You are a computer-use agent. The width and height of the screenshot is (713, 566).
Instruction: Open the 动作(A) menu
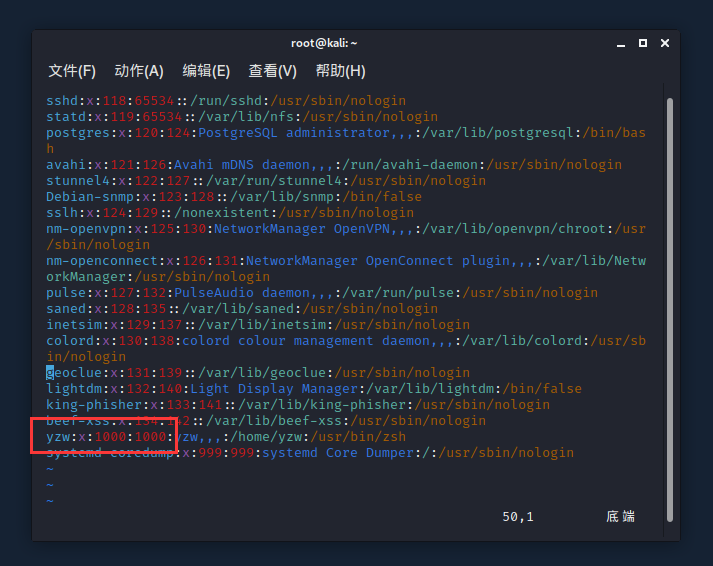coord(139,71)
